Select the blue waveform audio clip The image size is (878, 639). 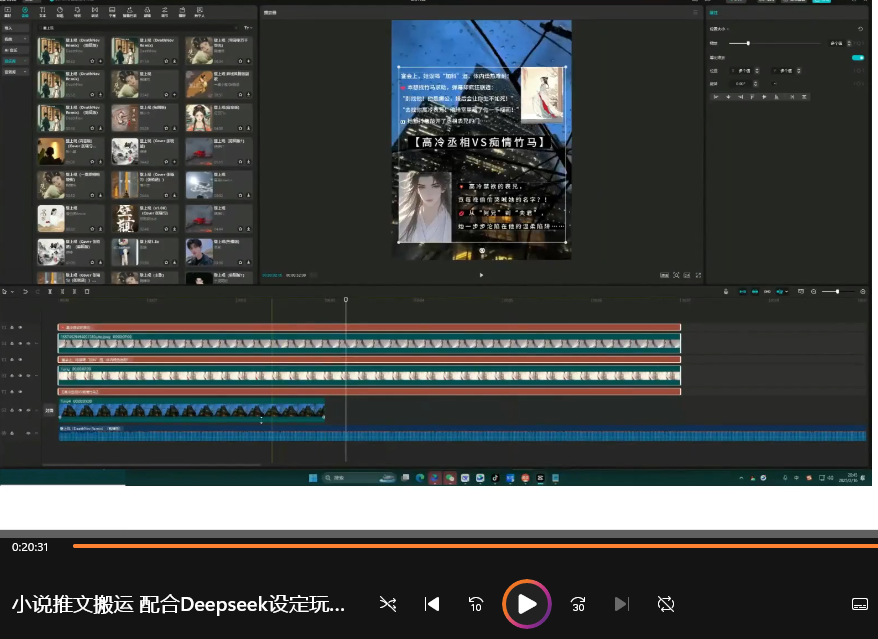click(x=463, y=433)
